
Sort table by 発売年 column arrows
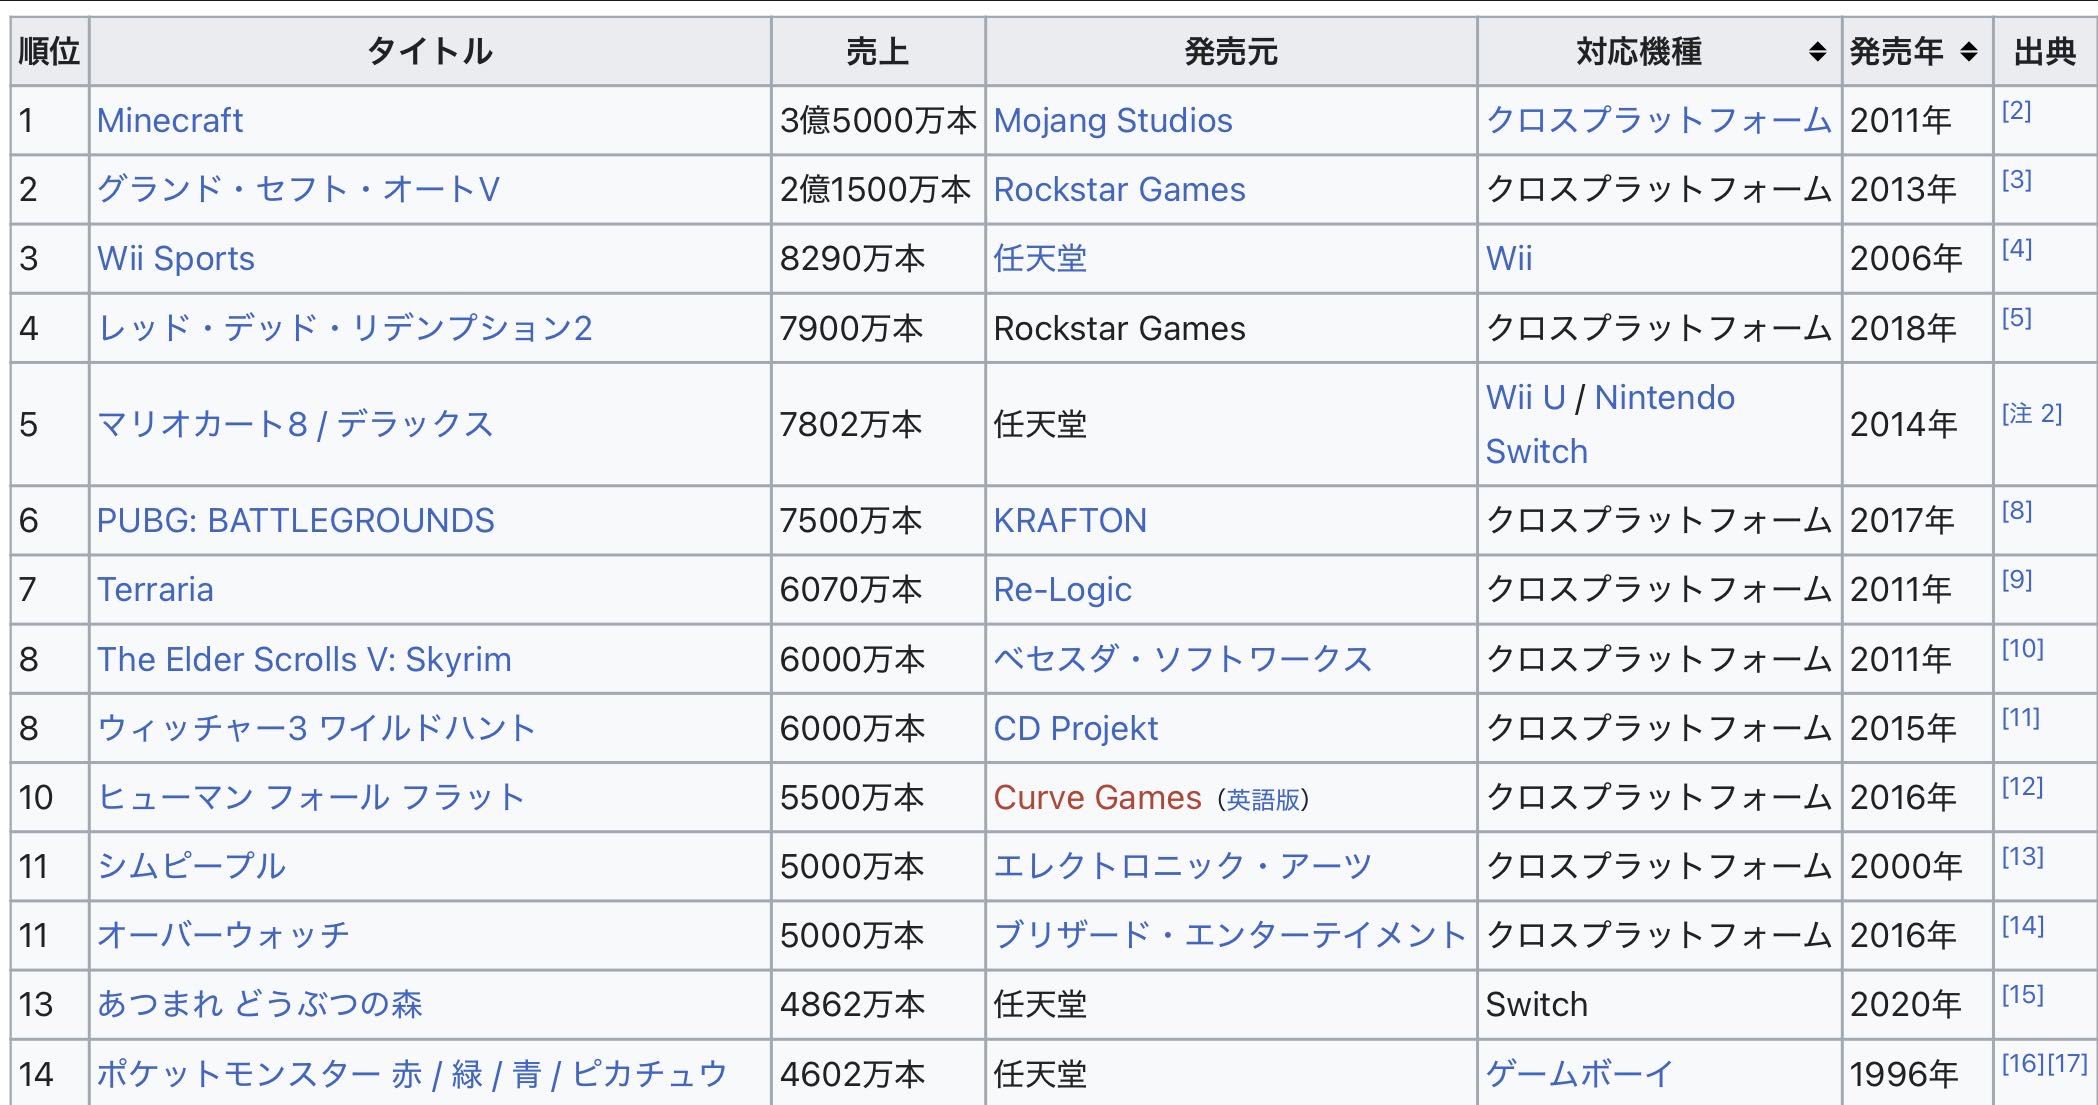point(1968,52)
